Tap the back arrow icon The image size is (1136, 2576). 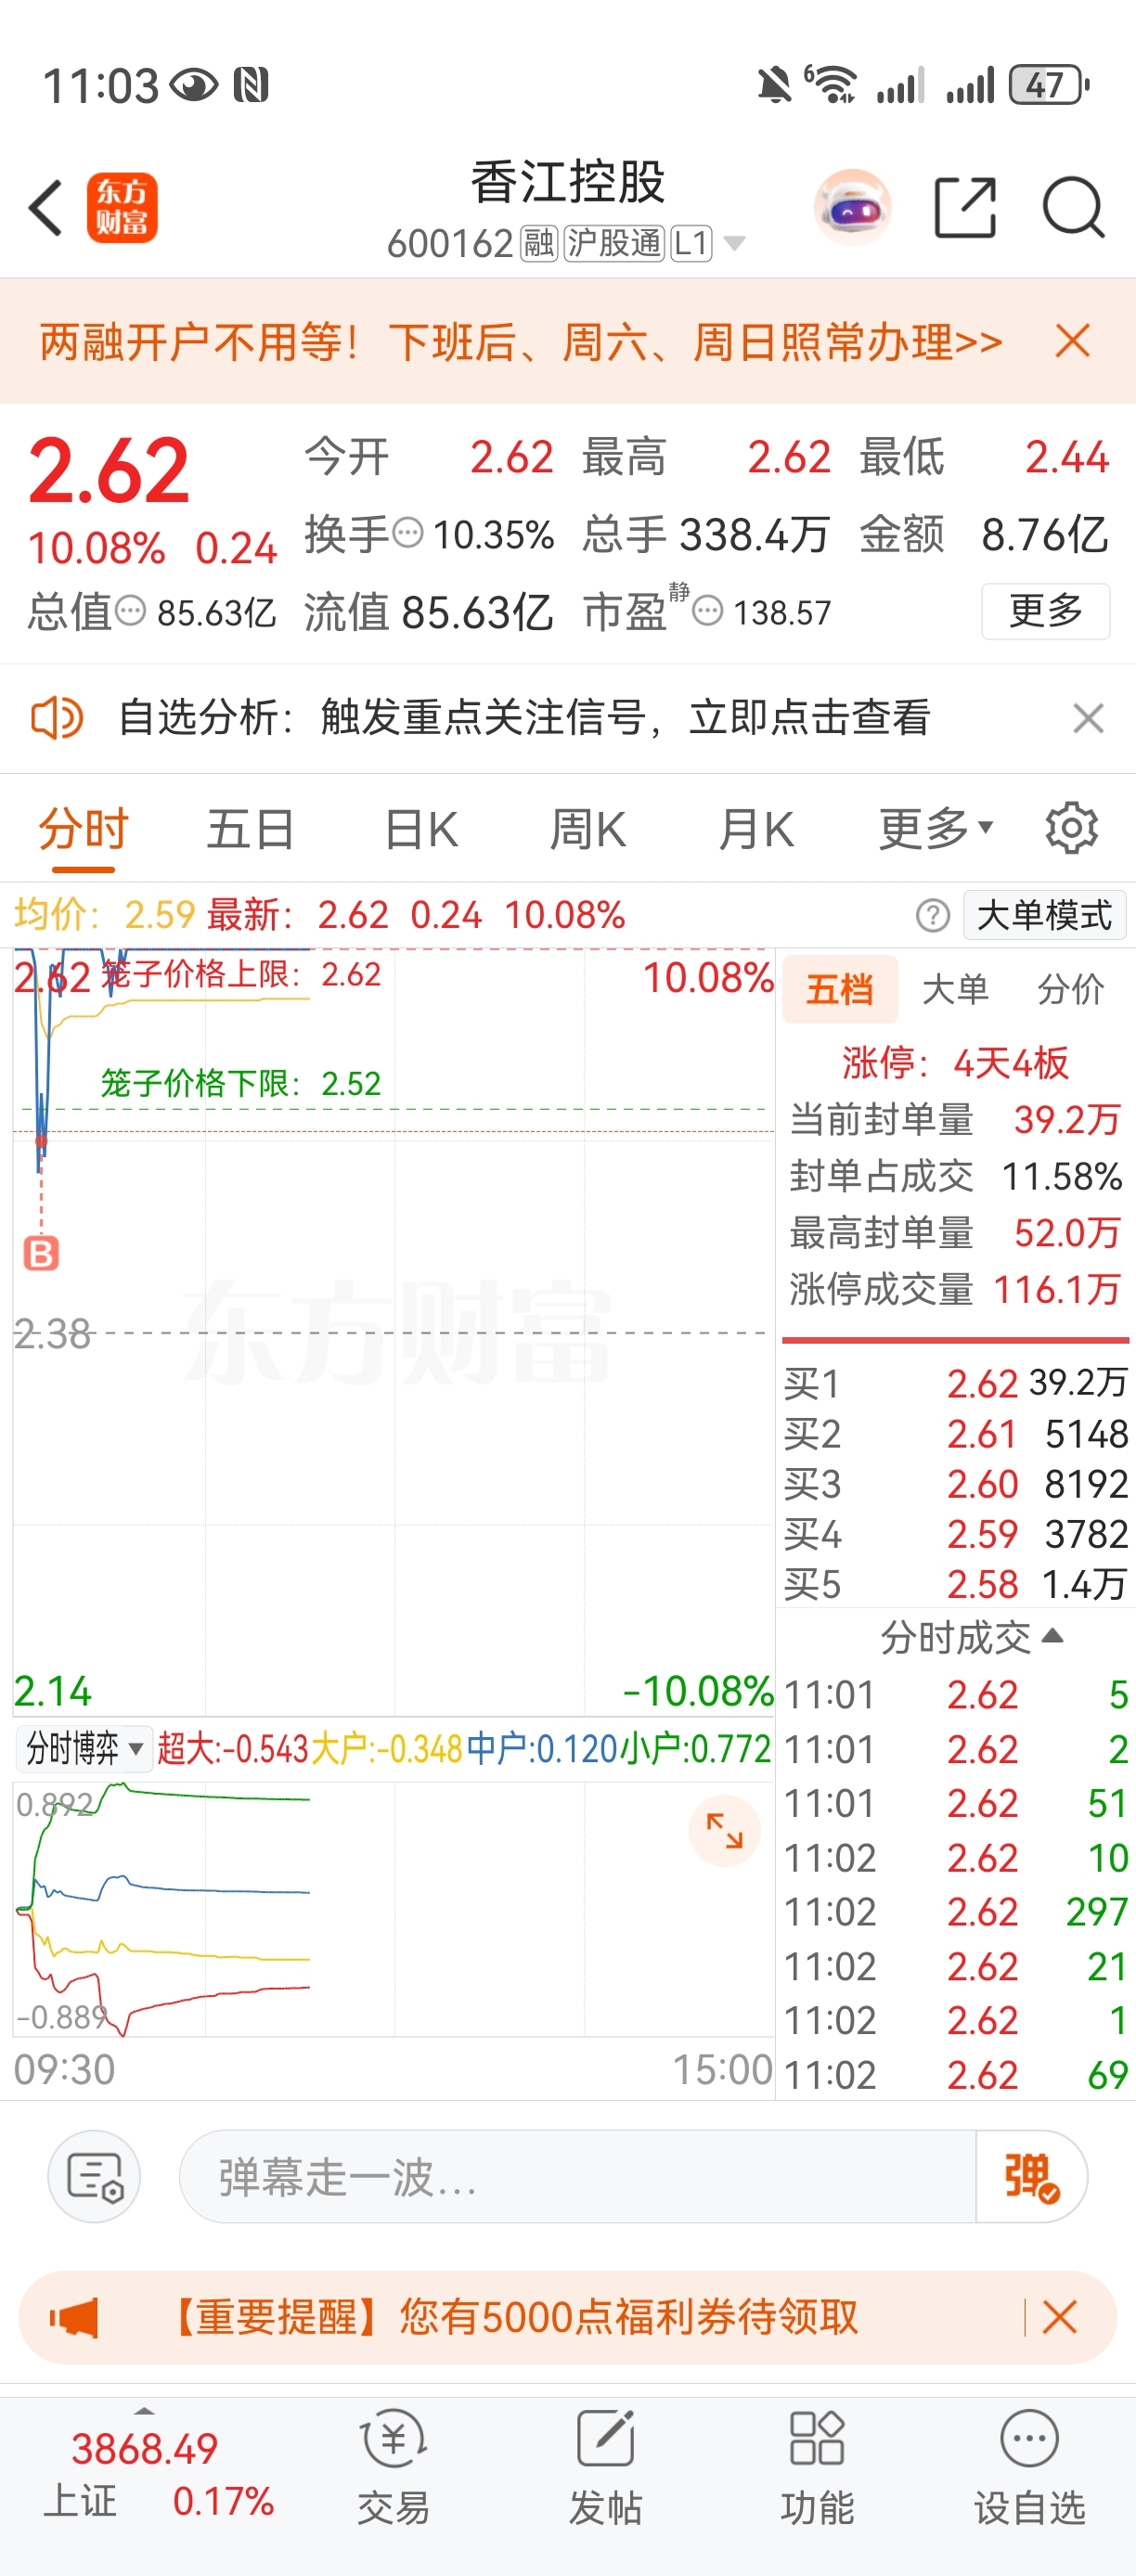click(46, 208)
